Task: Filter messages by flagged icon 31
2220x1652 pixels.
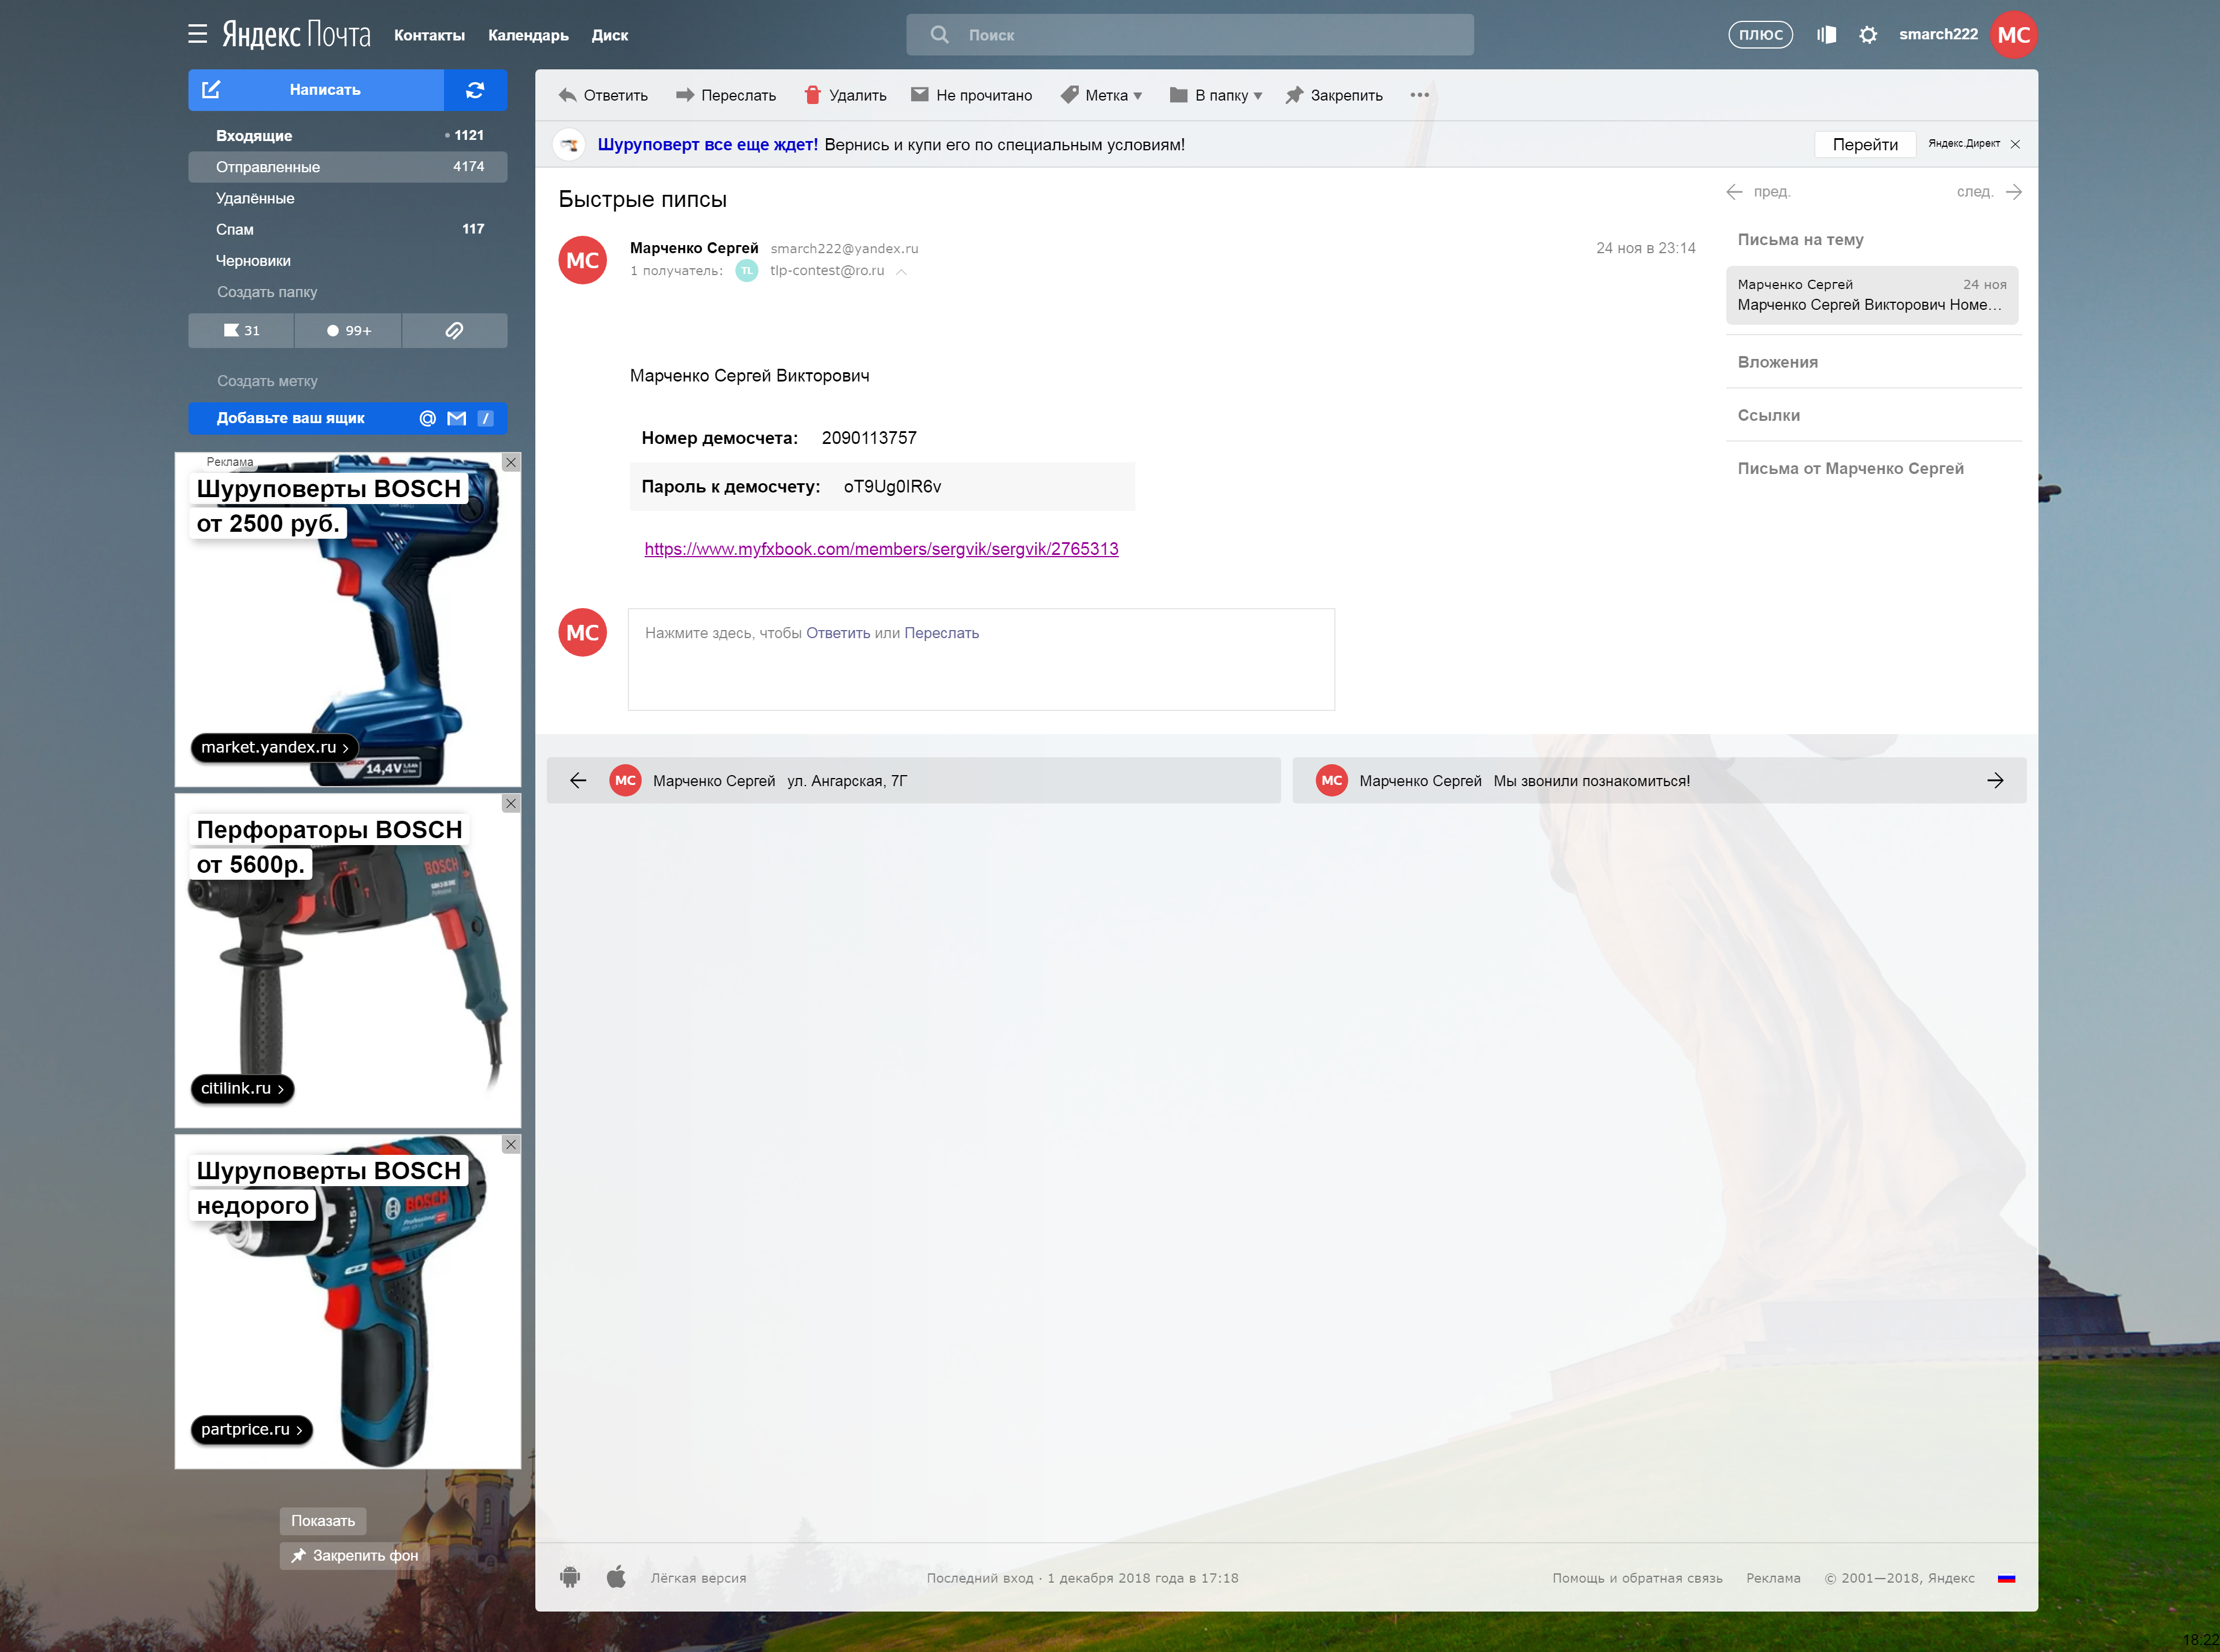Action: coord(241,331)
